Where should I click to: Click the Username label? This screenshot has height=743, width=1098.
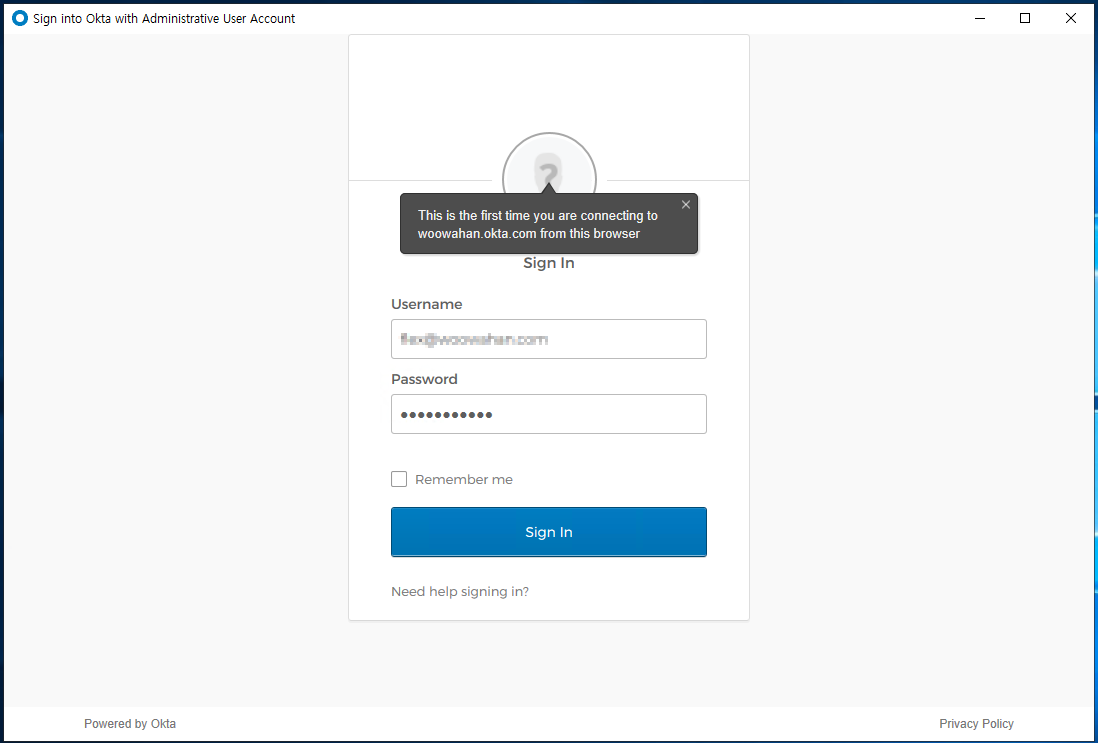[x=426, y=304]
